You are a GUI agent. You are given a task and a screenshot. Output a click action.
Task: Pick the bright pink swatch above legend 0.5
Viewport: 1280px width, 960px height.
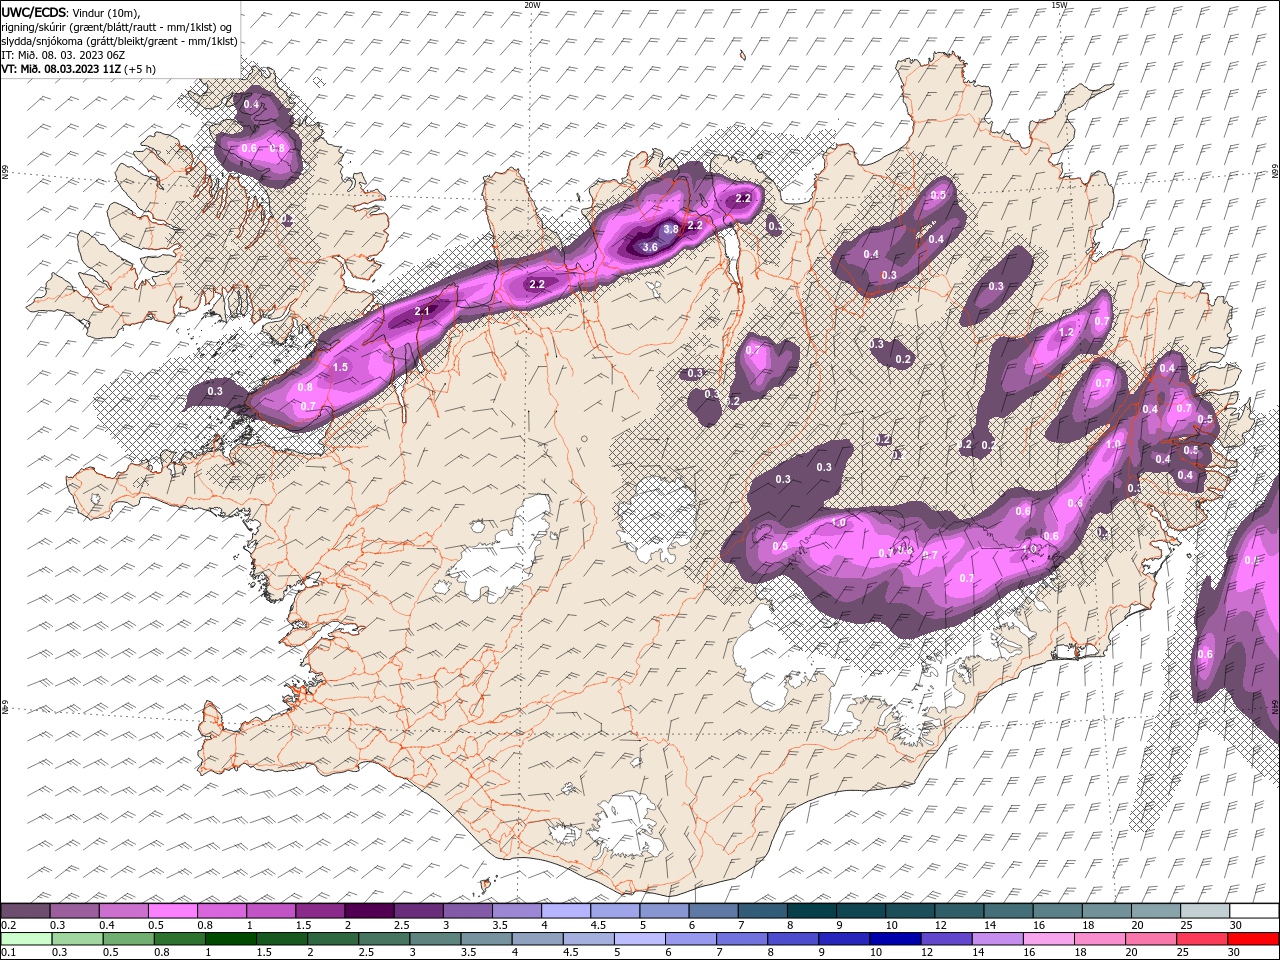pyautogui.click(x=172, y=911)
